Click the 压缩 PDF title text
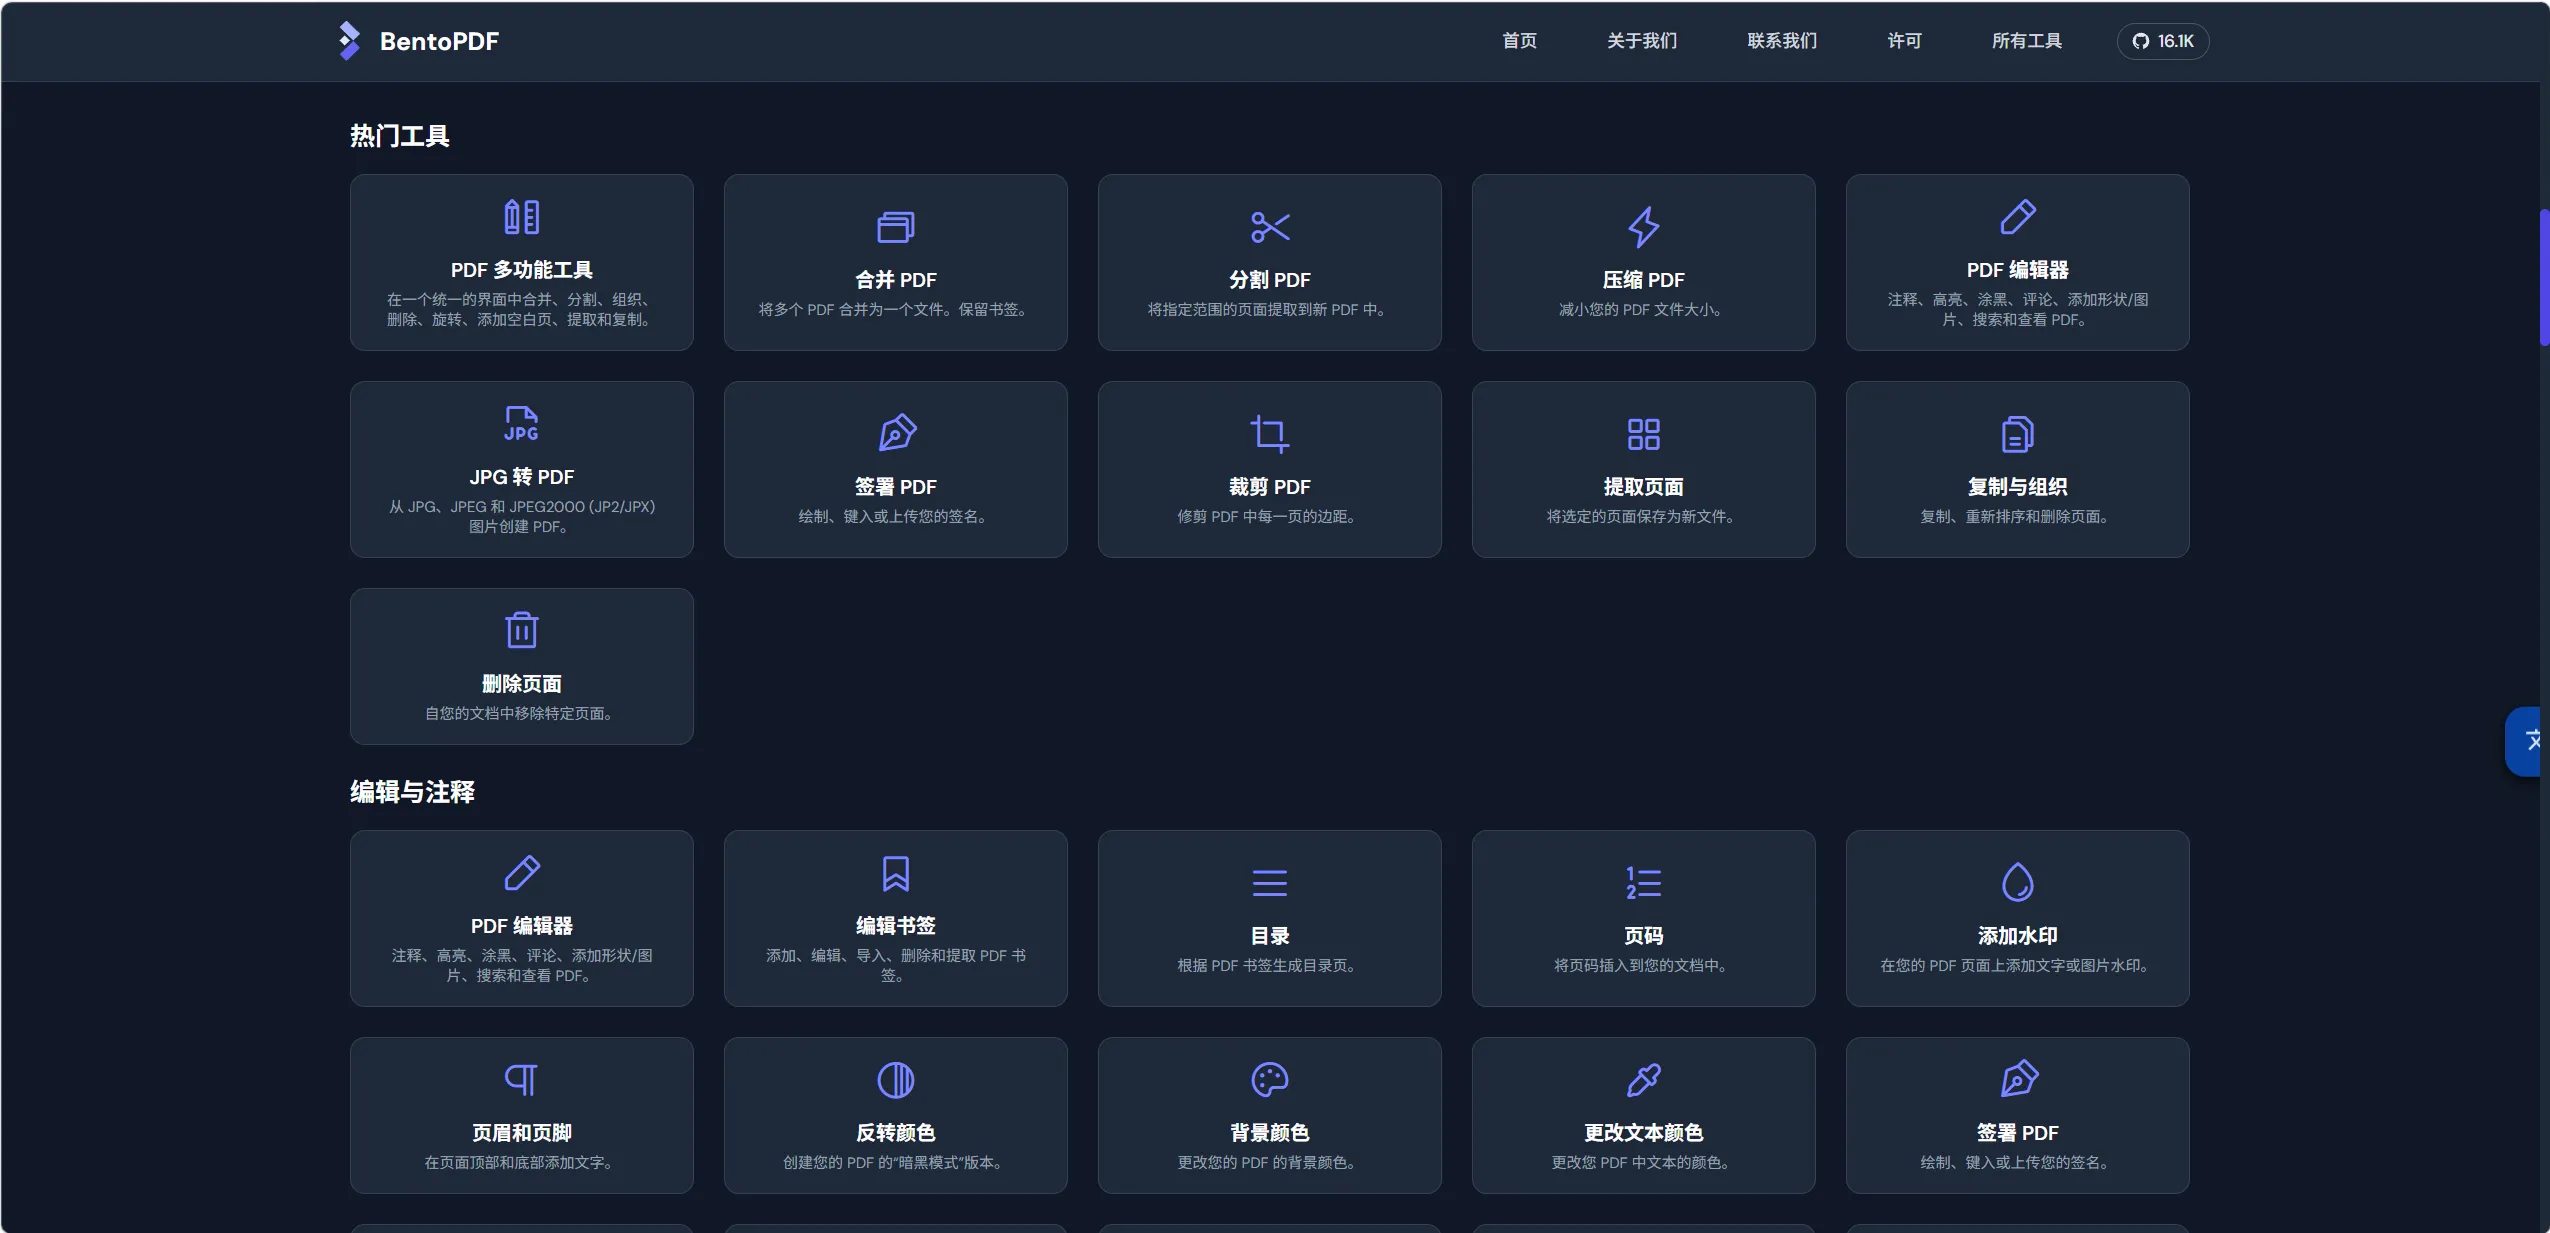The image size is (2550, 1233). [x=1643, y=280]
